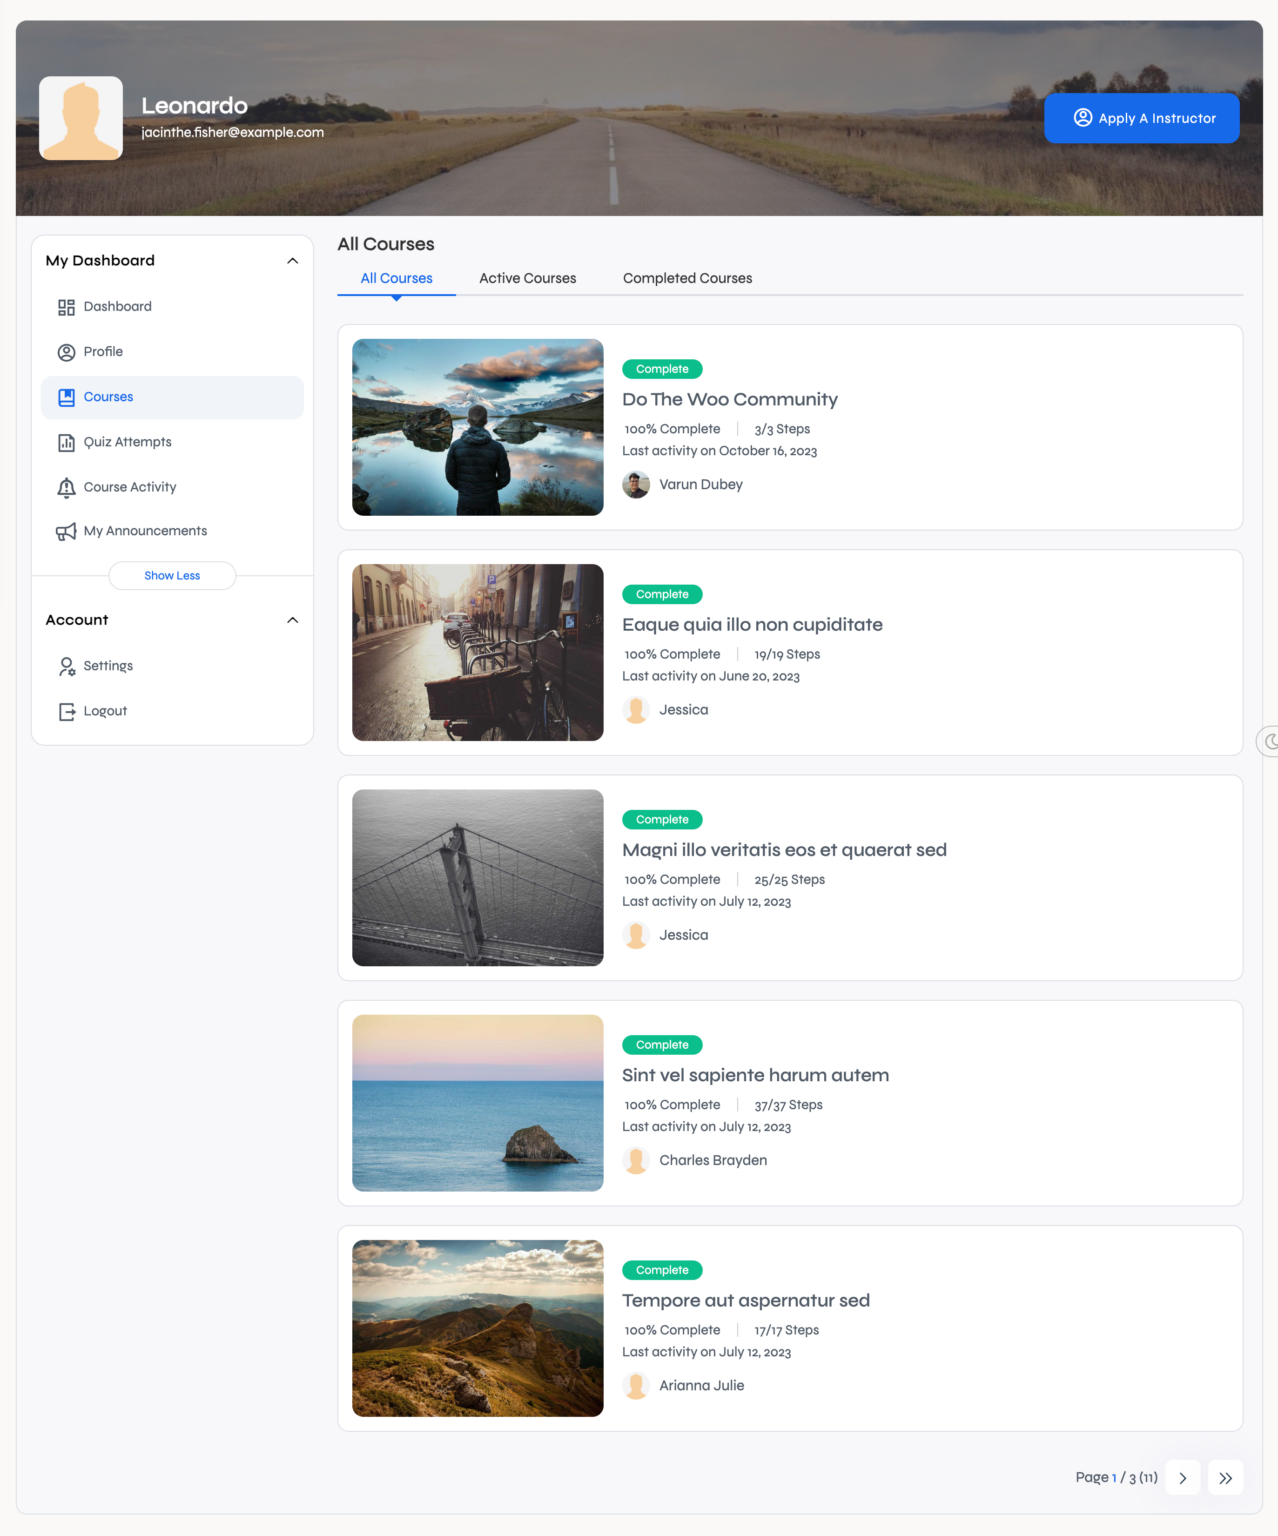
Task: Select the Dashboard icon in the sidebar
Action: [66, 306]
